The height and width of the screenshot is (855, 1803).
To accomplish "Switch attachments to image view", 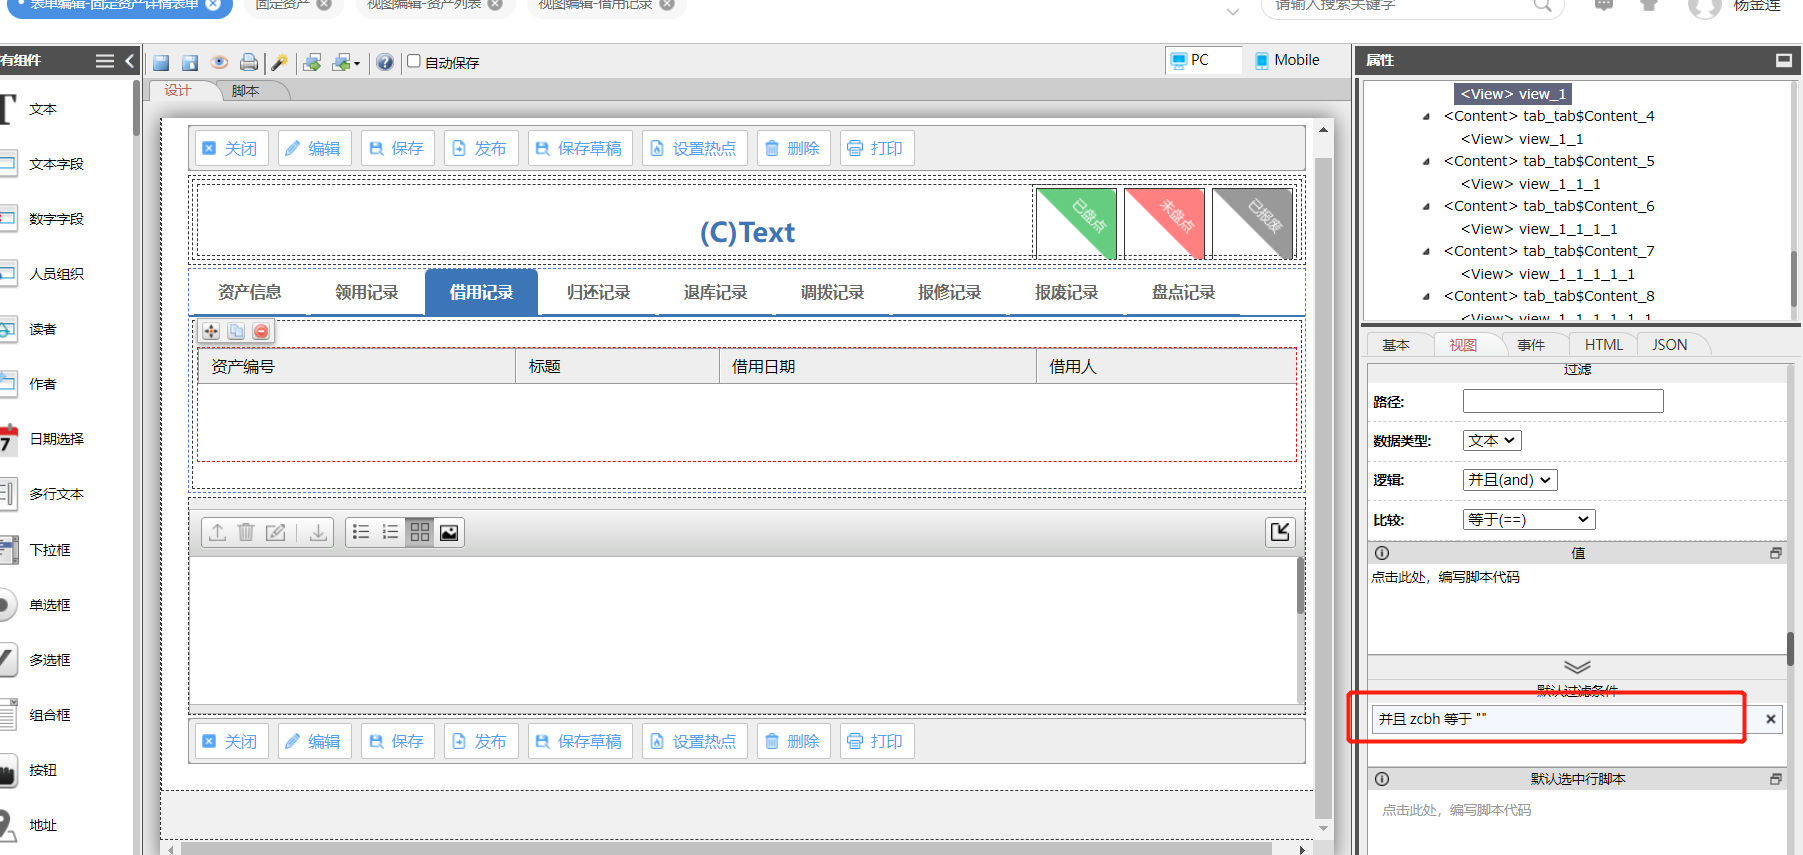I will pyautogui.click(x=449, y=532).
